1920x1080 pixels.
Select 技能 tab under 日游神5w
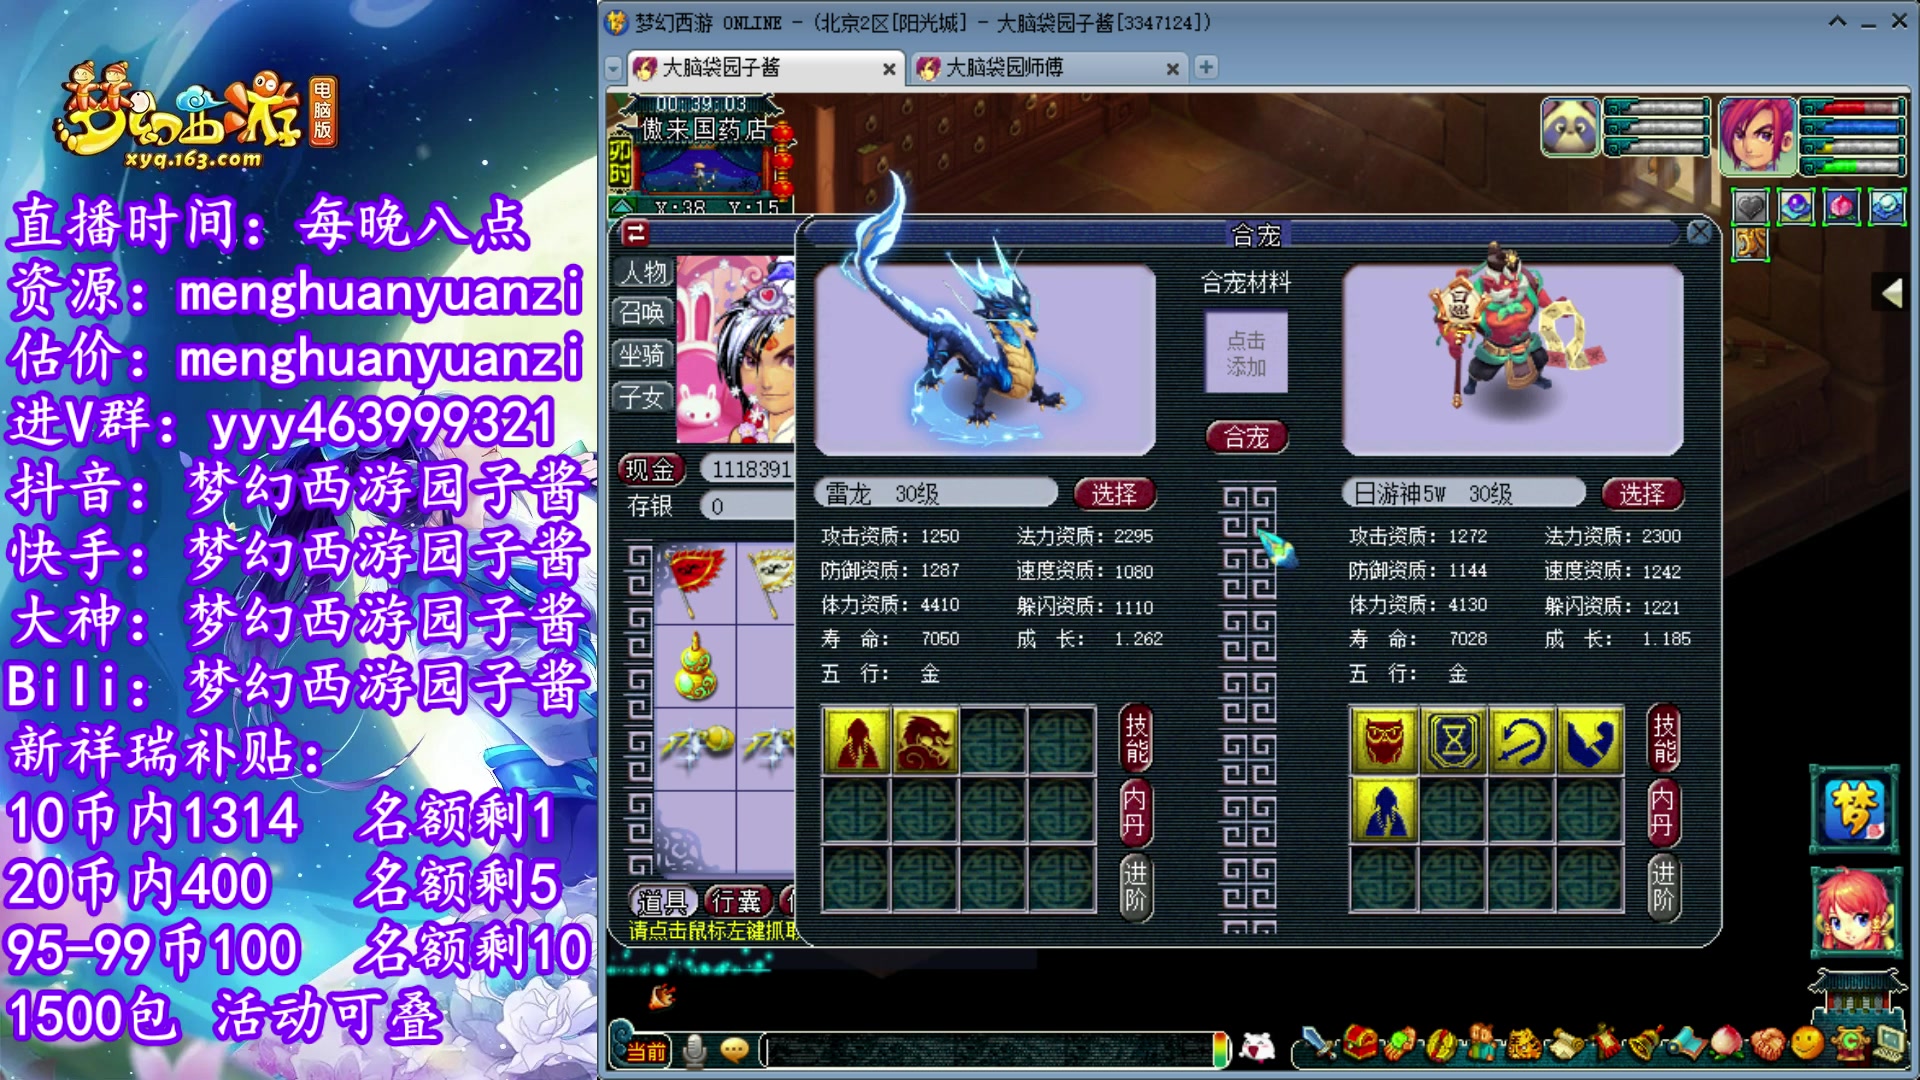(1664, 739)
